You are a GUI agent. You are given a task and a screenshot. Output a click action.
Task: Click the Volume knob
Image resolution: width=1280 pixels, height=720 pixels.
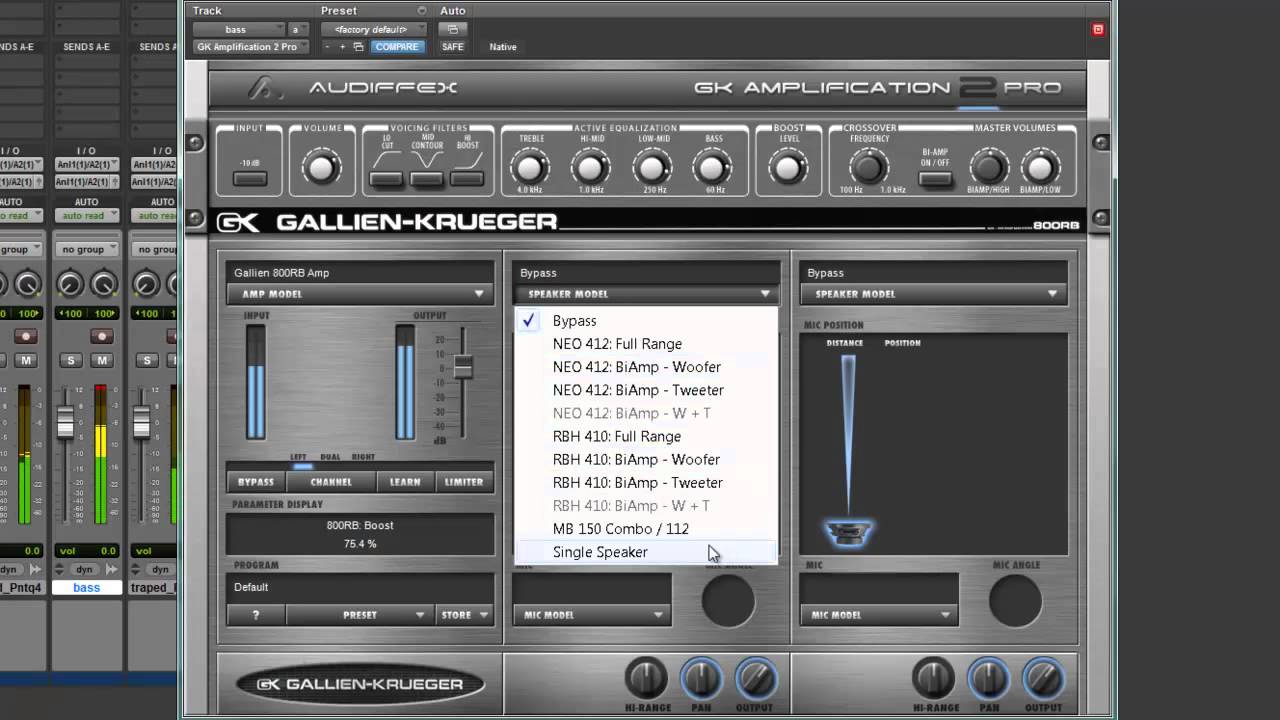click(x=321, y=167)
